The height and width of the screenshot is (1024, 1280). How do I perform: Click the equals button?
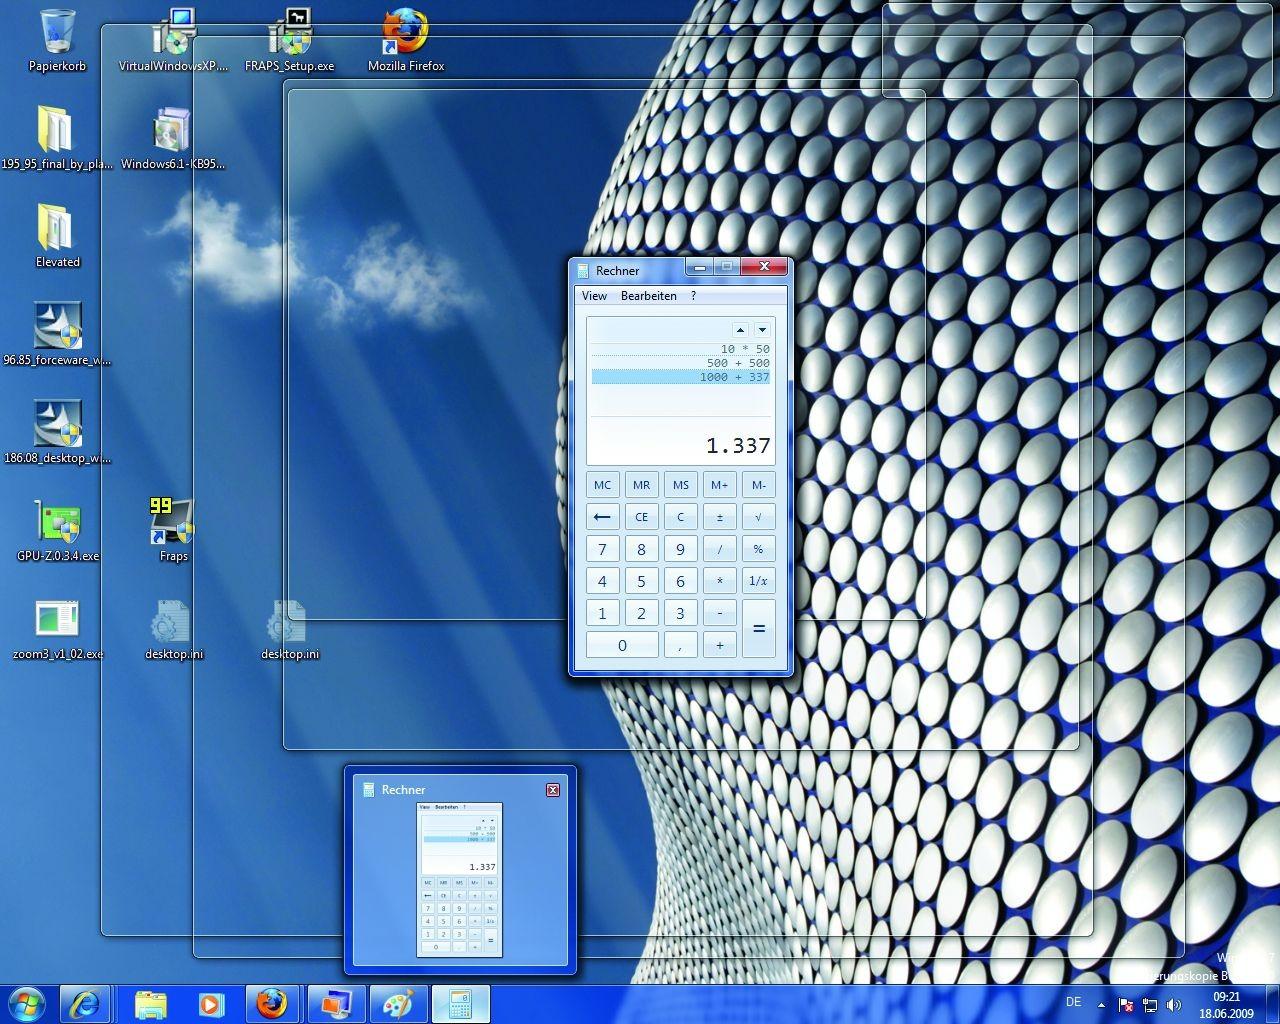coord(758,629)
